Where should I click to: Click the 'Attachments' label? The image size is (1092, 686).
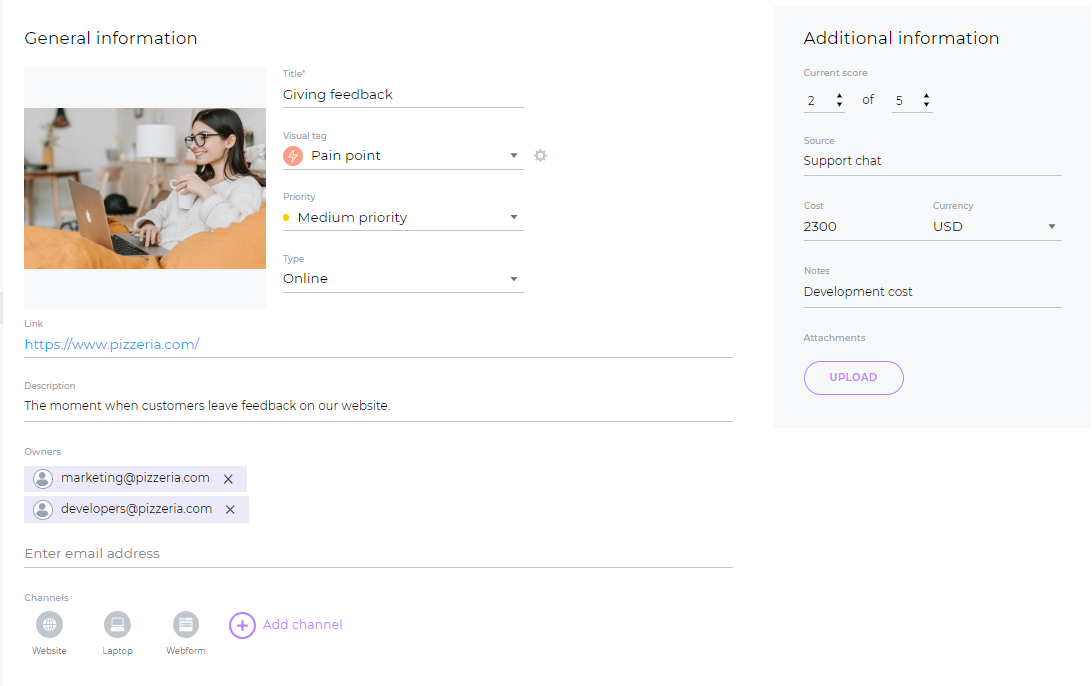[x=834, y=338]
